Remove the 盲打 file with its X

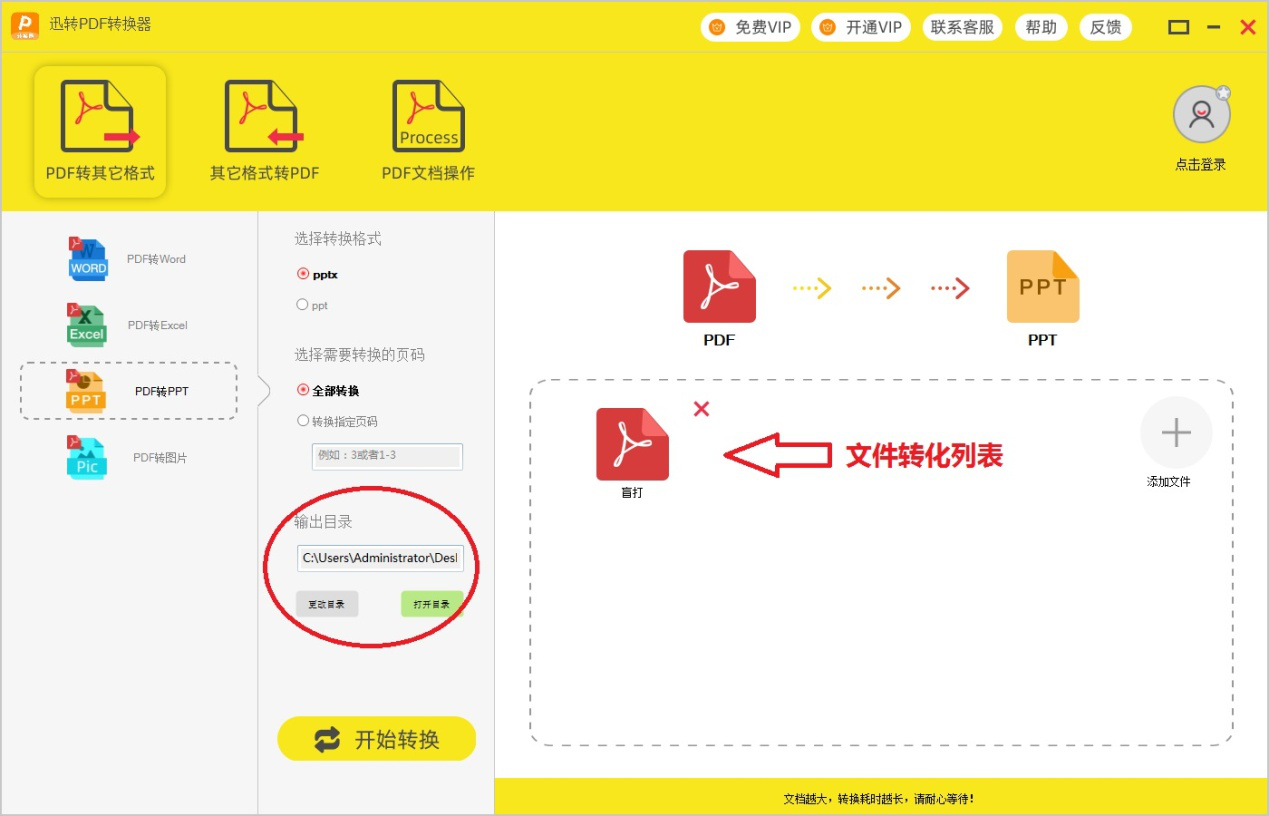tap(700, 409)
